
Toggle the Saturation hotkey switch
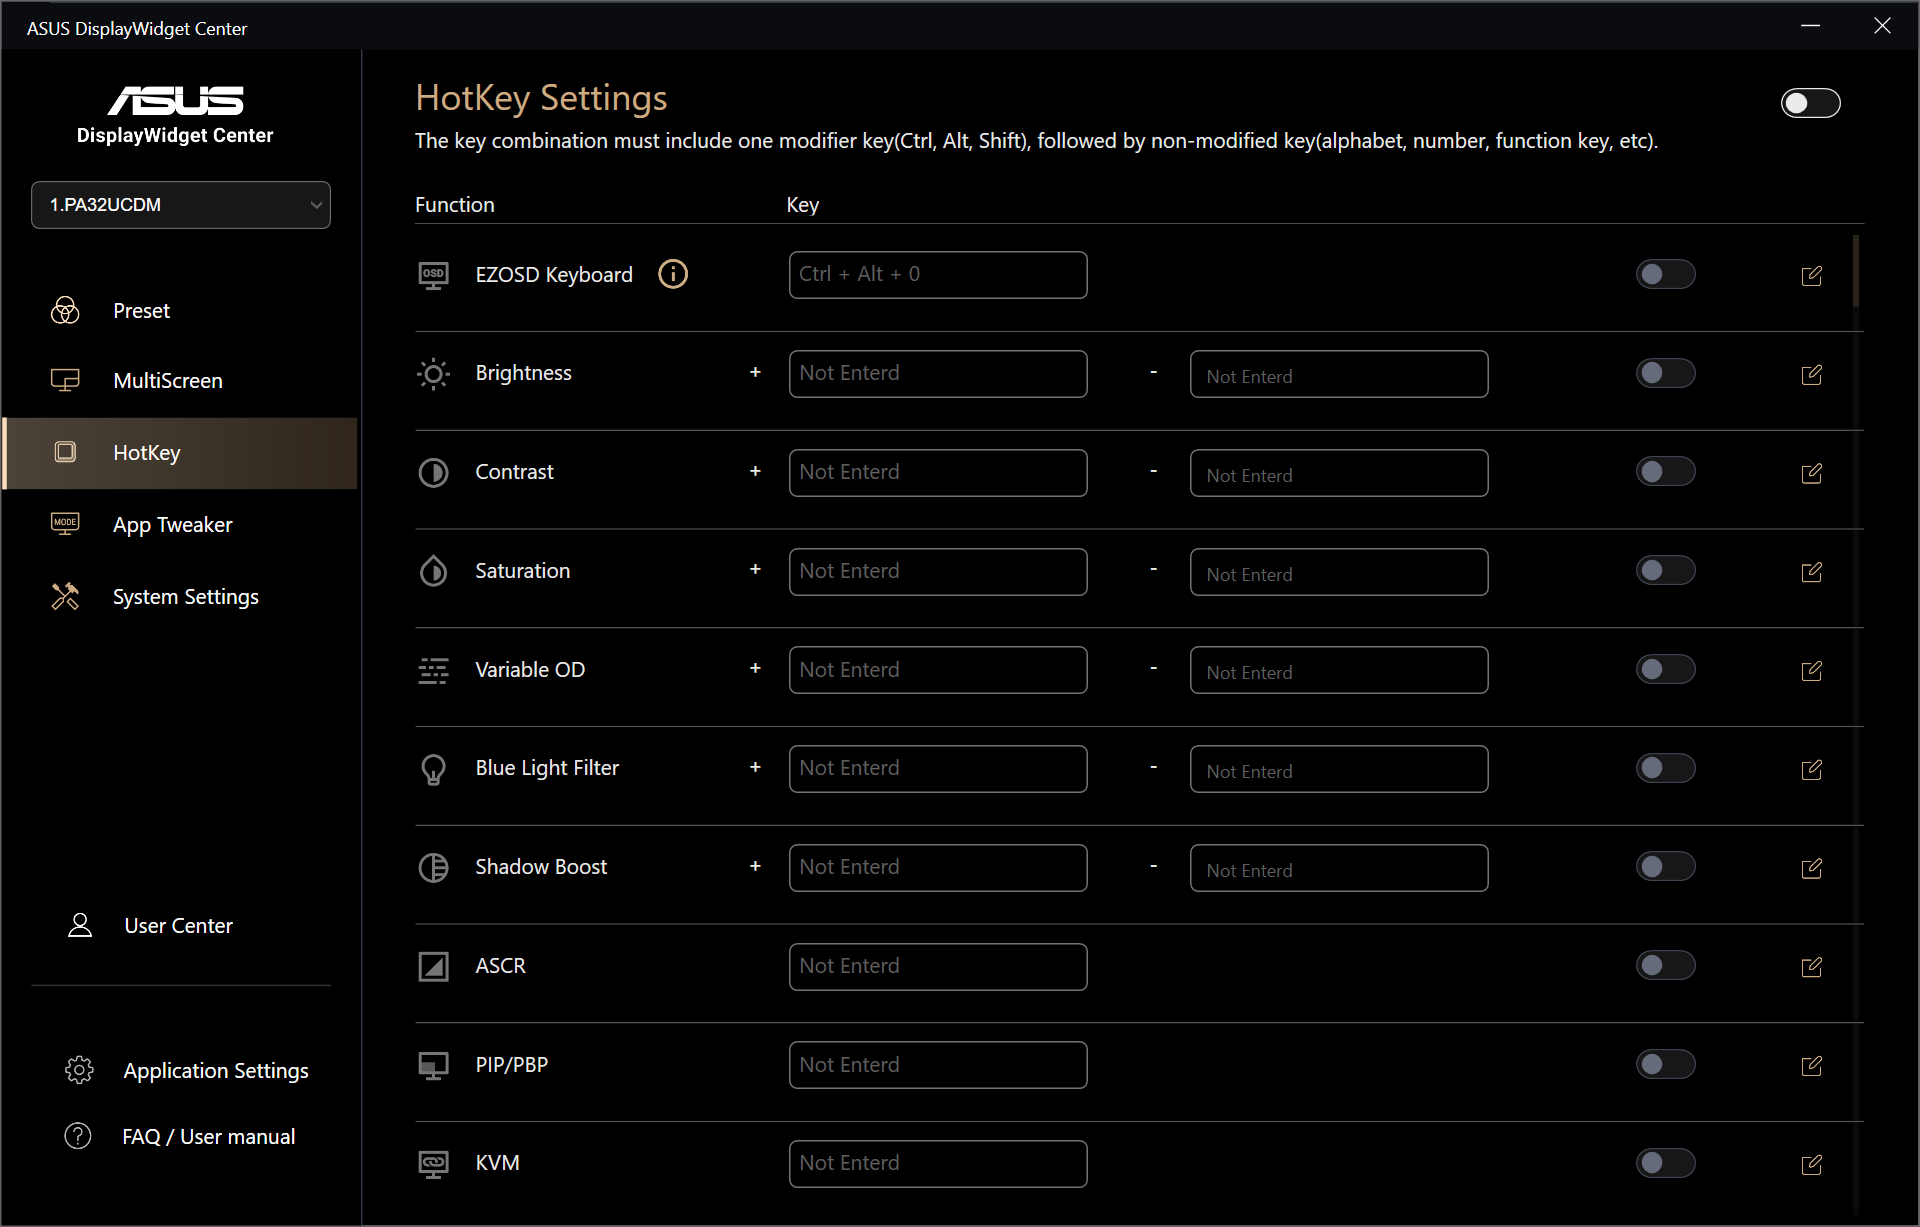(x=1665, y=570)
